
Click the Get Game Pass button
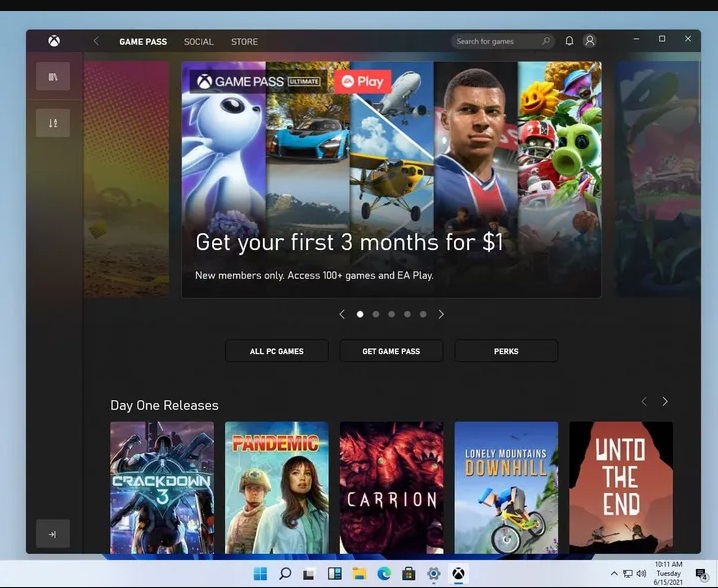point(391,351)
